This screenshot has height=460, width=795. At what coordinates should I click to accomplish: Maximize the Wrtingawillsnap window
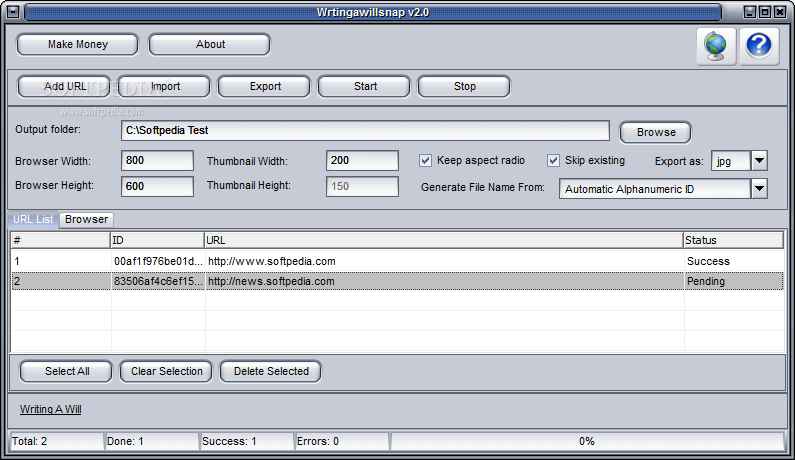[765, 12]
